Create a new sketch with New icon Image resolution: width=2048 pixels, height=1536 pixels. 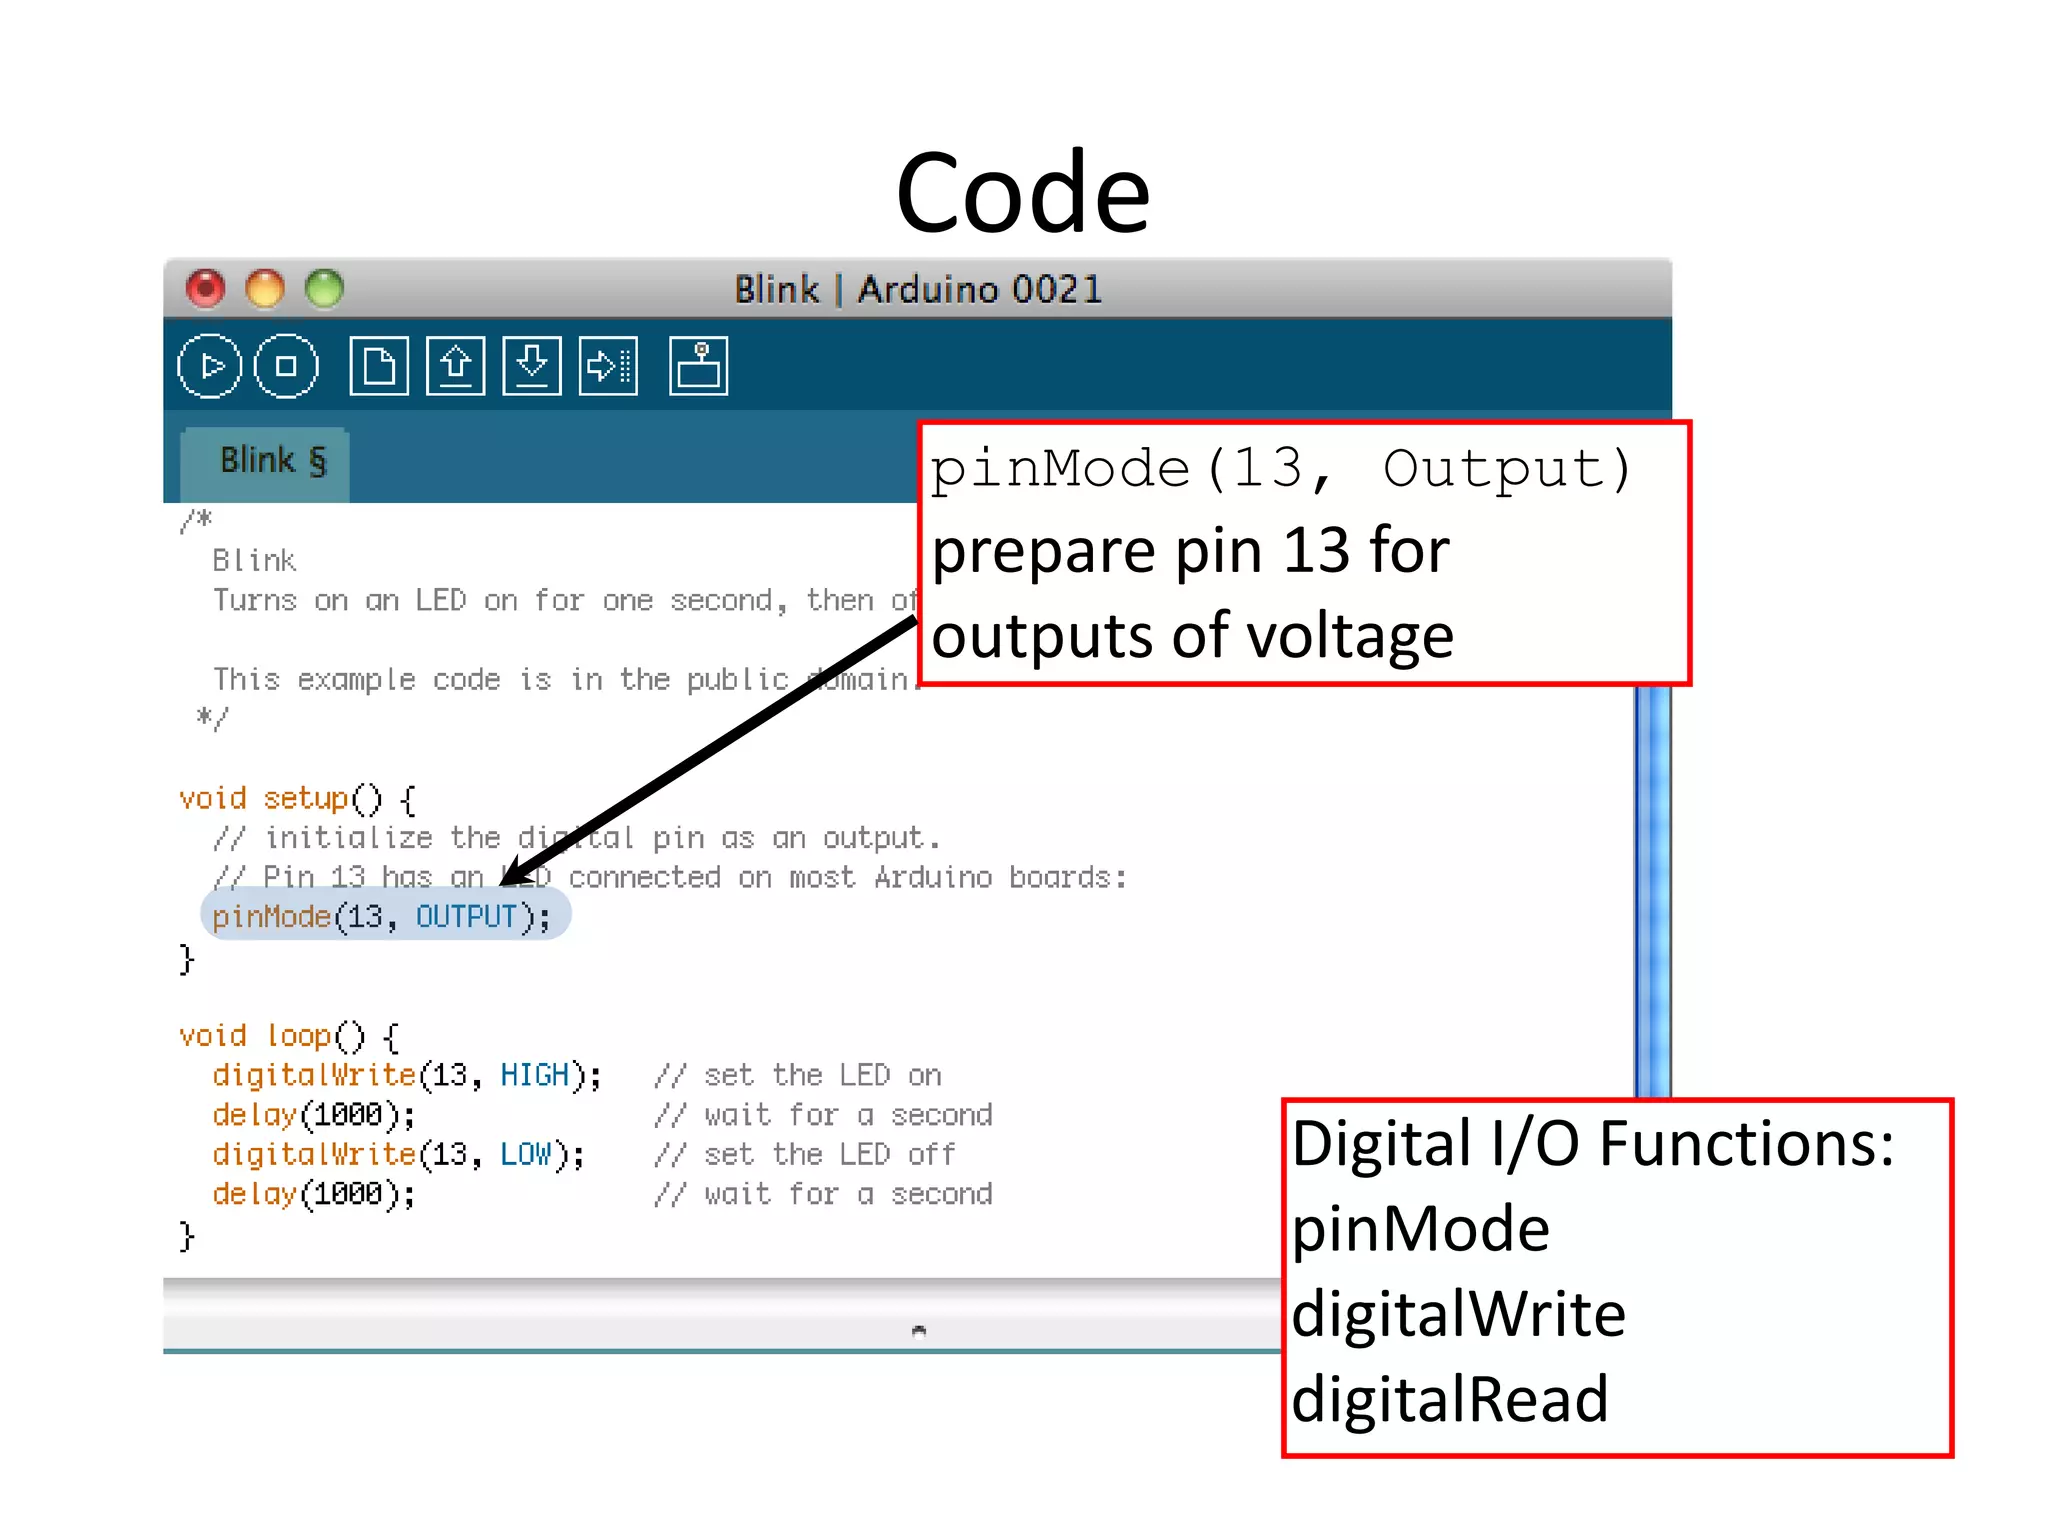[x=379, y=366]
